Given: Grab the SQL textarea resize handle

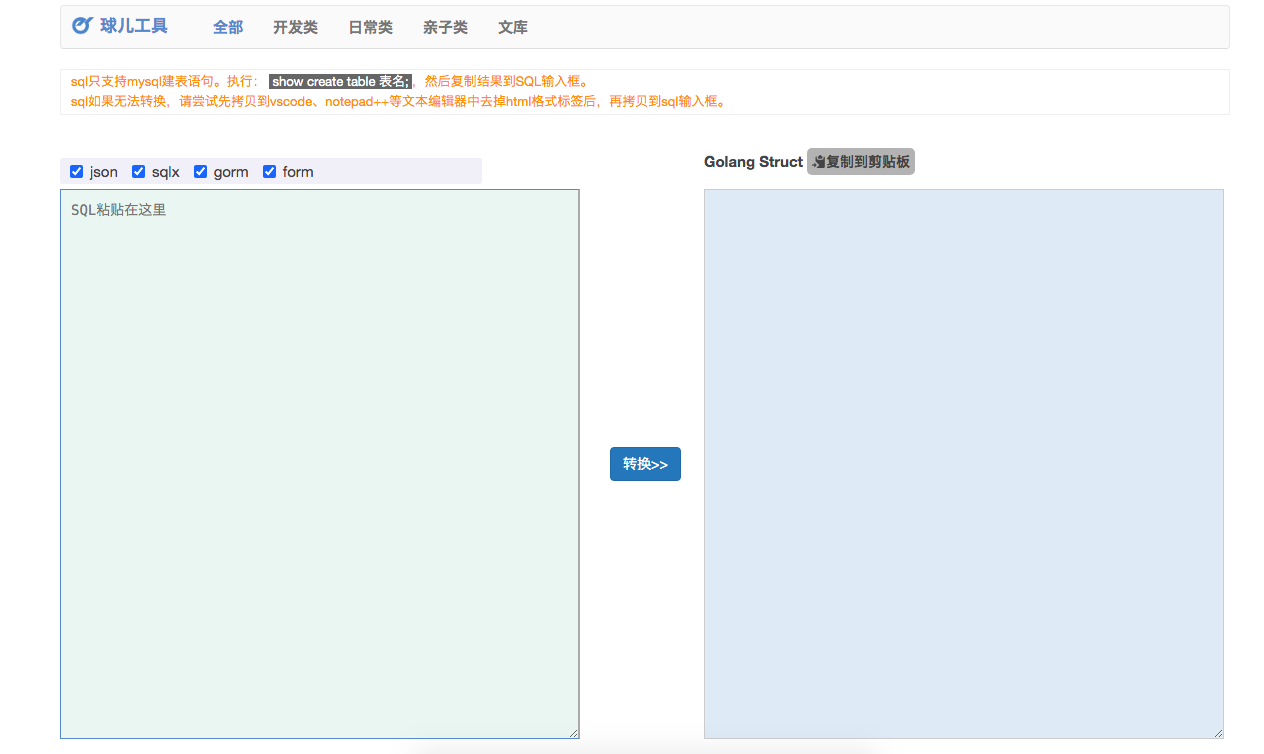Looking at the screenshot, I should pos(573,732).
